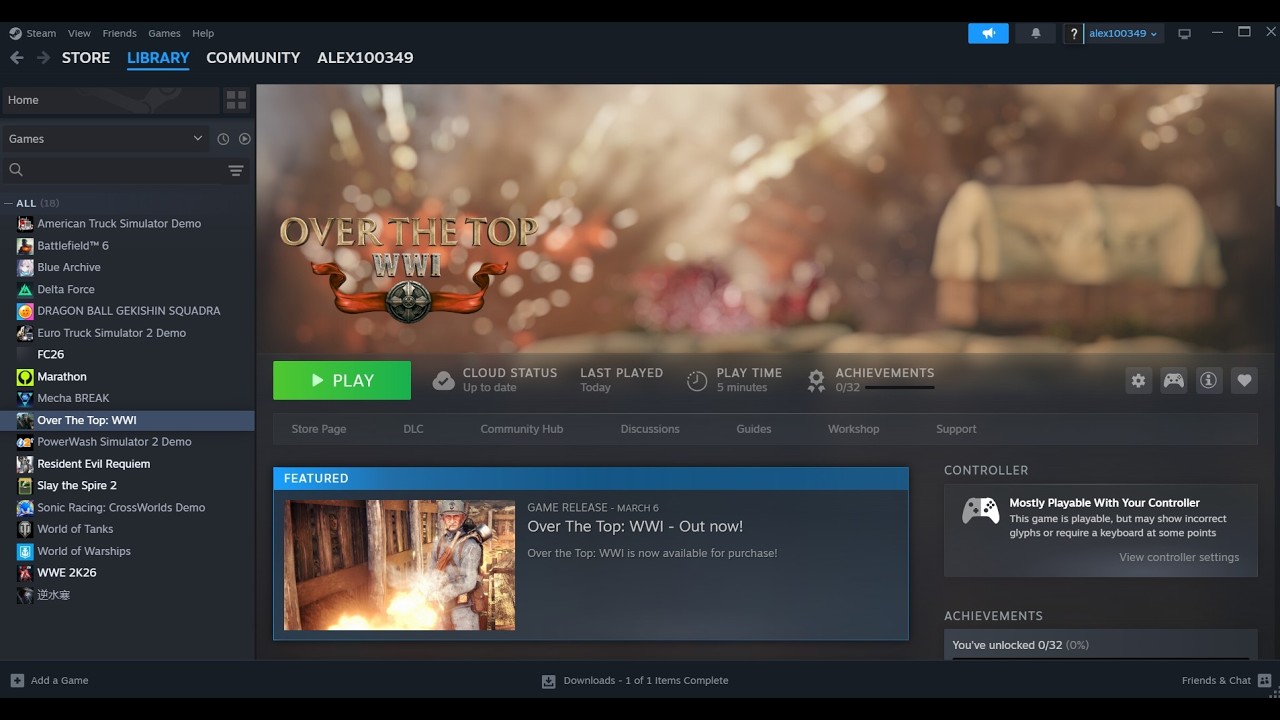Collapse the ALL games category
This screenshot has width=1280, height=720.
[x=9, y=203]
